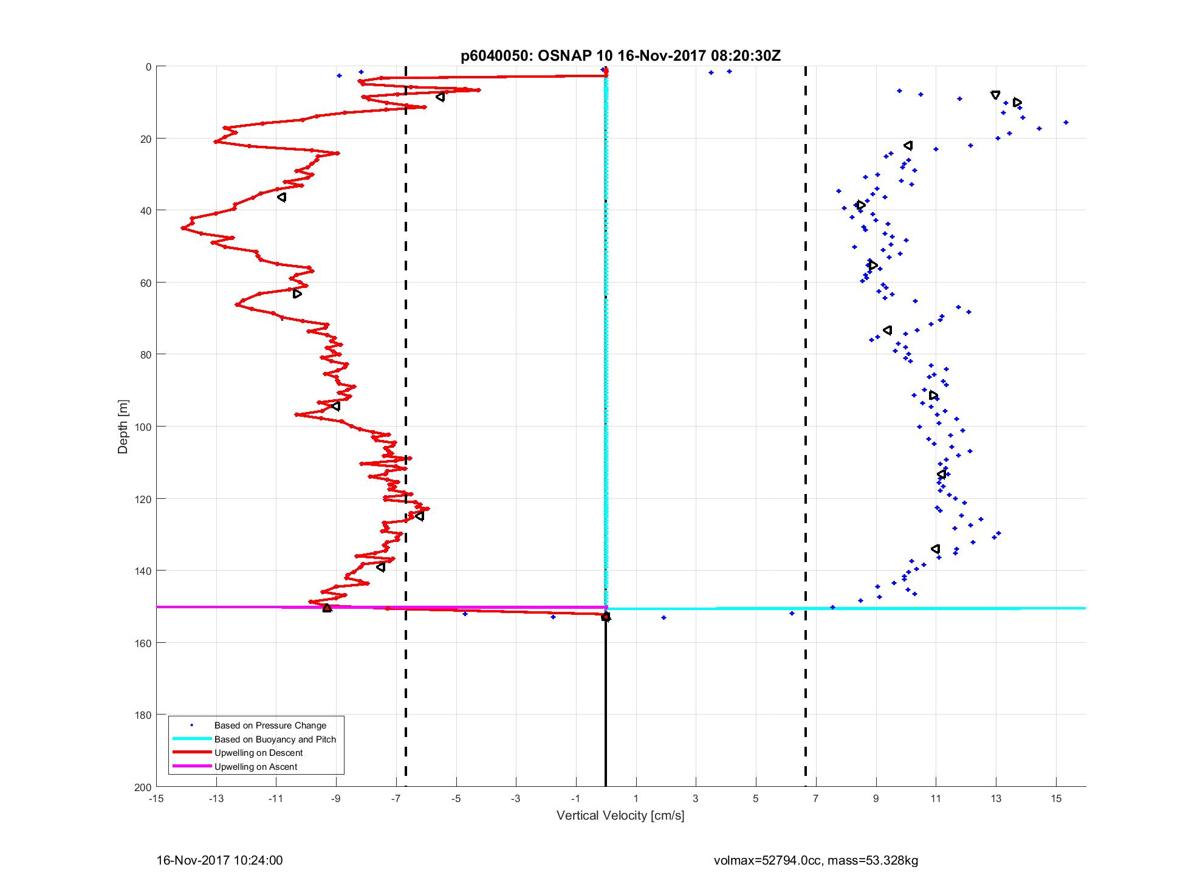Viewport: 1200px width, 885px height.
Task: Click the cyan line sample in the legend
Action: coord(190,739)
